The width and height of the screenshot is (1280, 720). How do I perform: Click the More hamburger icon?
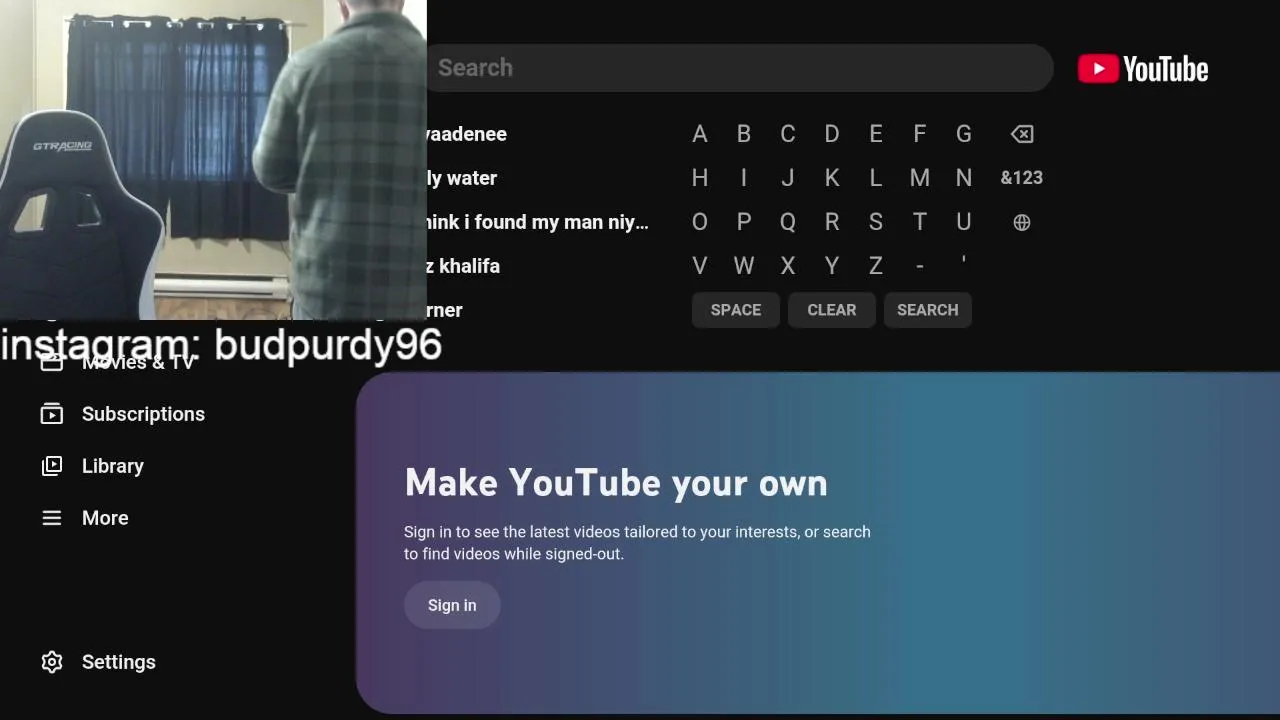tap(52, 518)
